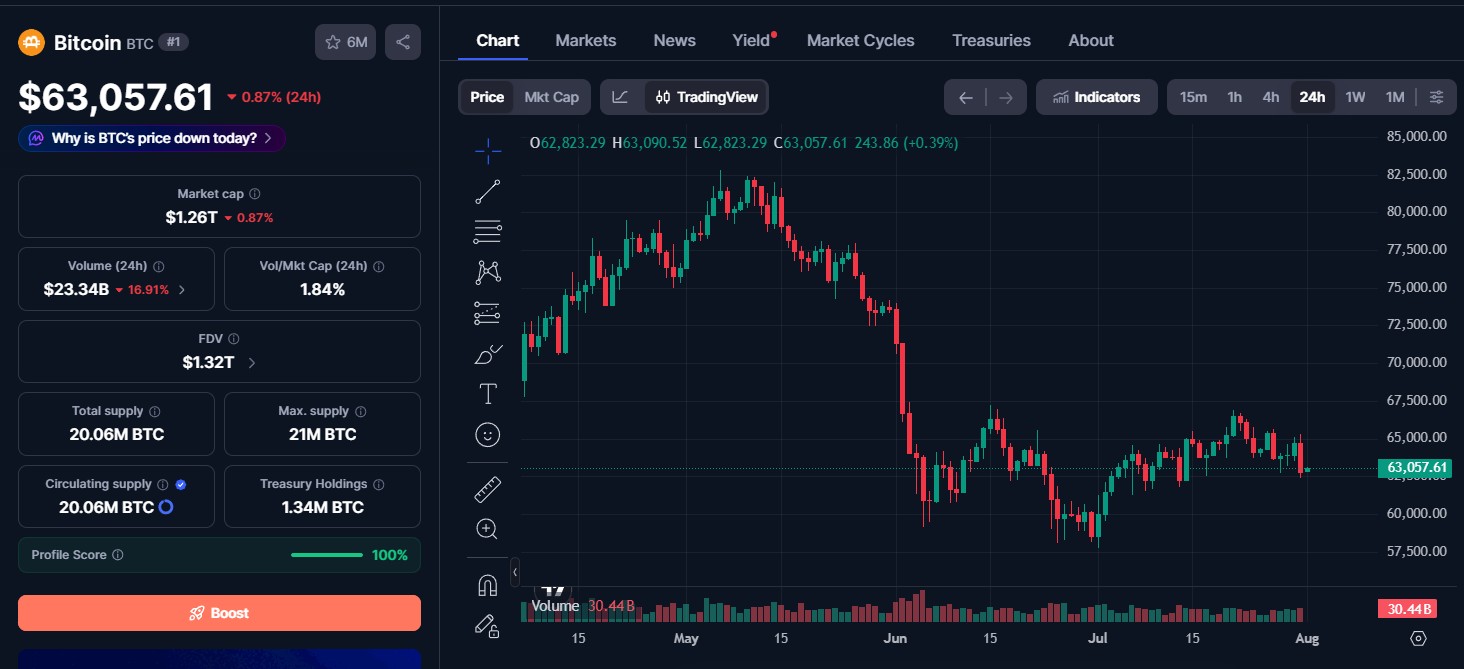Screen dimensions: 1464x669
Task: Click the 1.34M BTC treasury holdings value
Action: pyautogui.click(x=322, y=507)
